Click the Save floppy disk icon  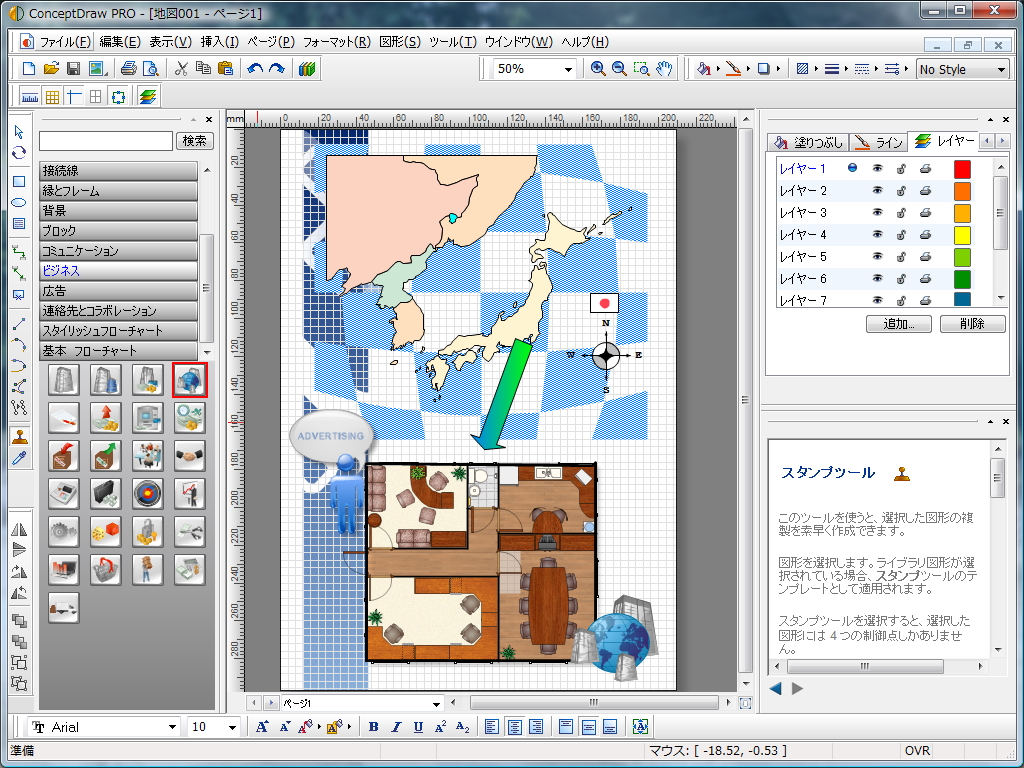click(x=73, y=69)
